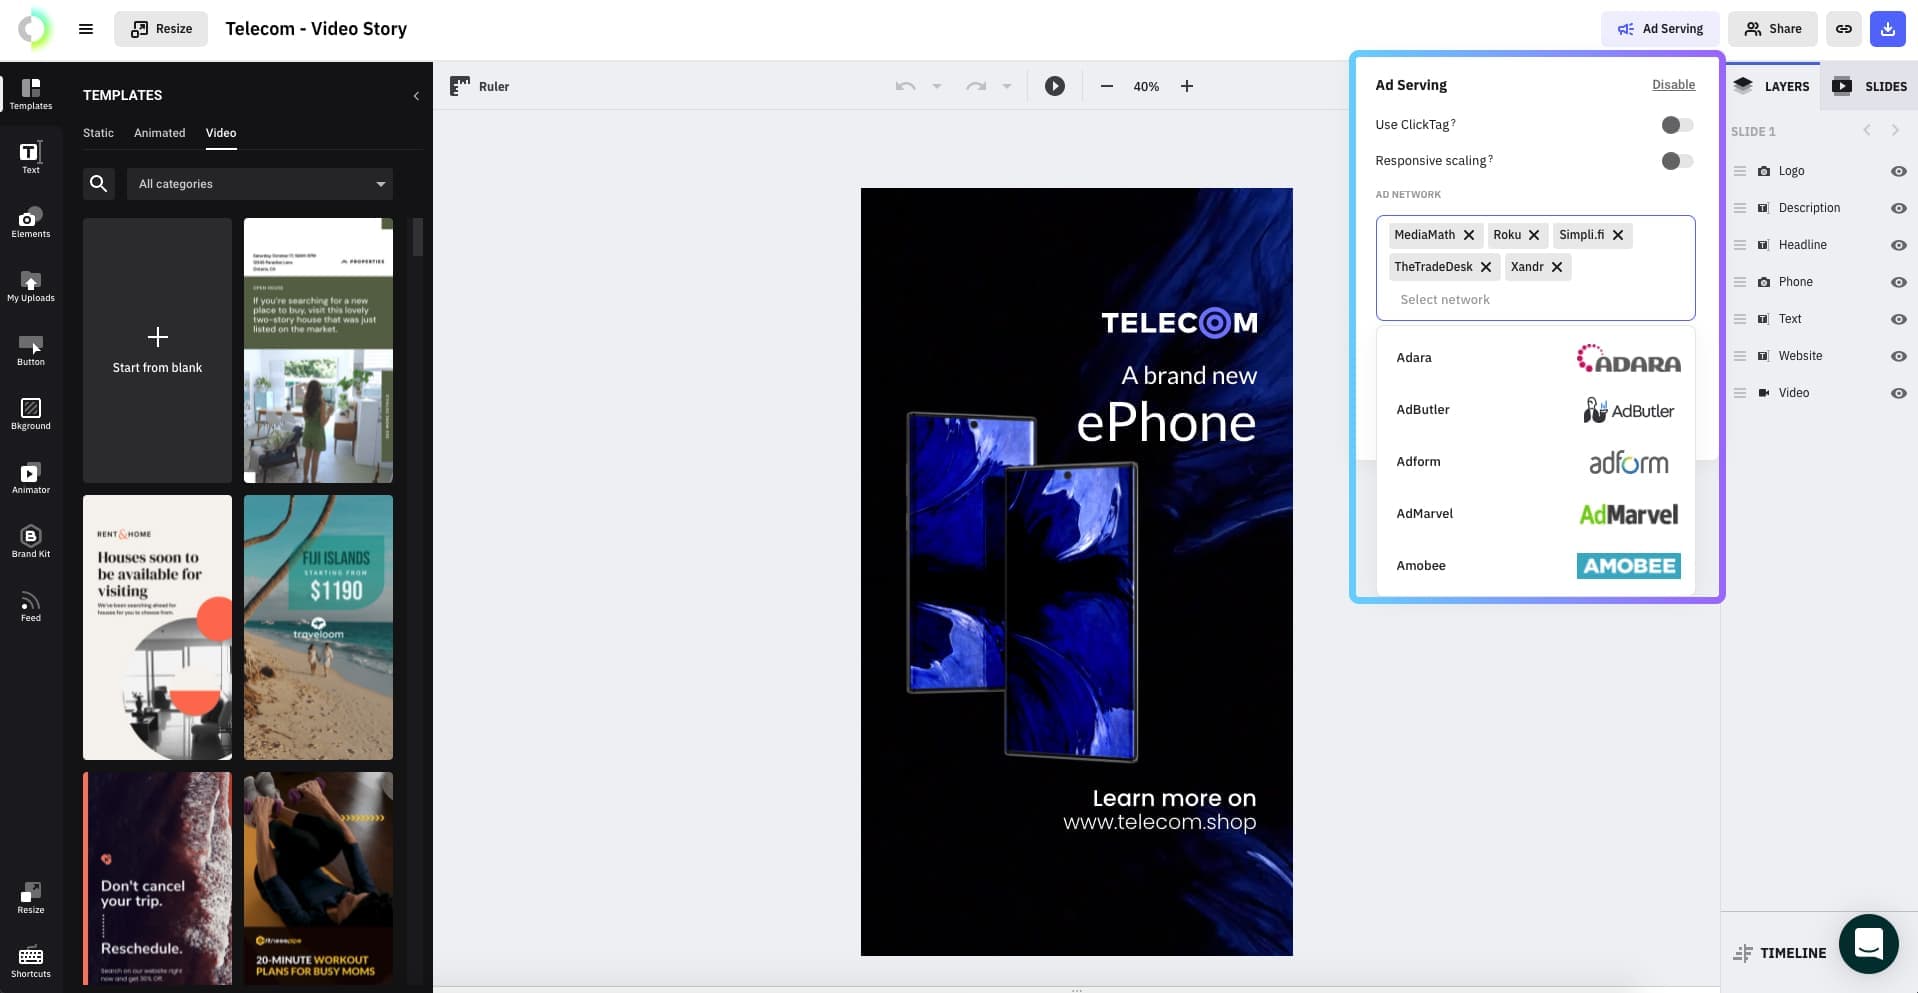The height and width of the screenshot is (993, 1918).
Task: Click the play preview button
Action: pyautogui.click(x=1054, y=86)
